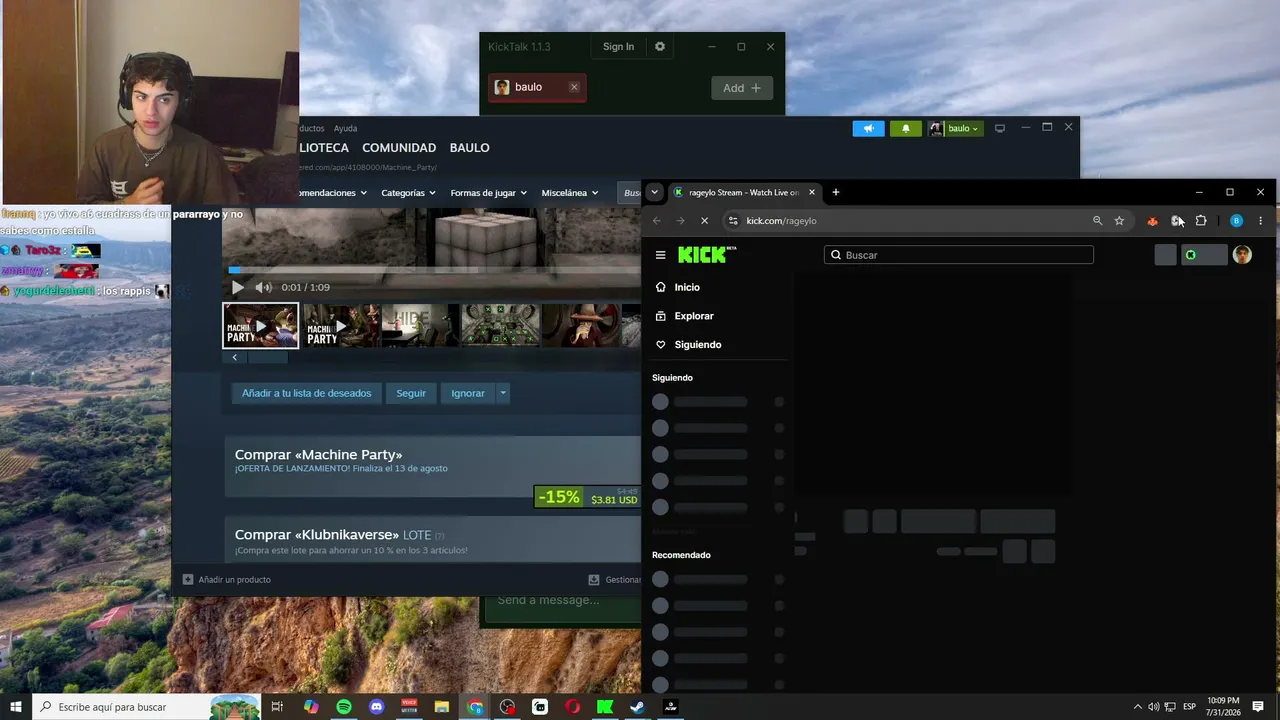Click the left arrow of thumbnail scrollbar
Viewport: 1280px width, 720px height.
pyautogui.click(x=235, y=357)
